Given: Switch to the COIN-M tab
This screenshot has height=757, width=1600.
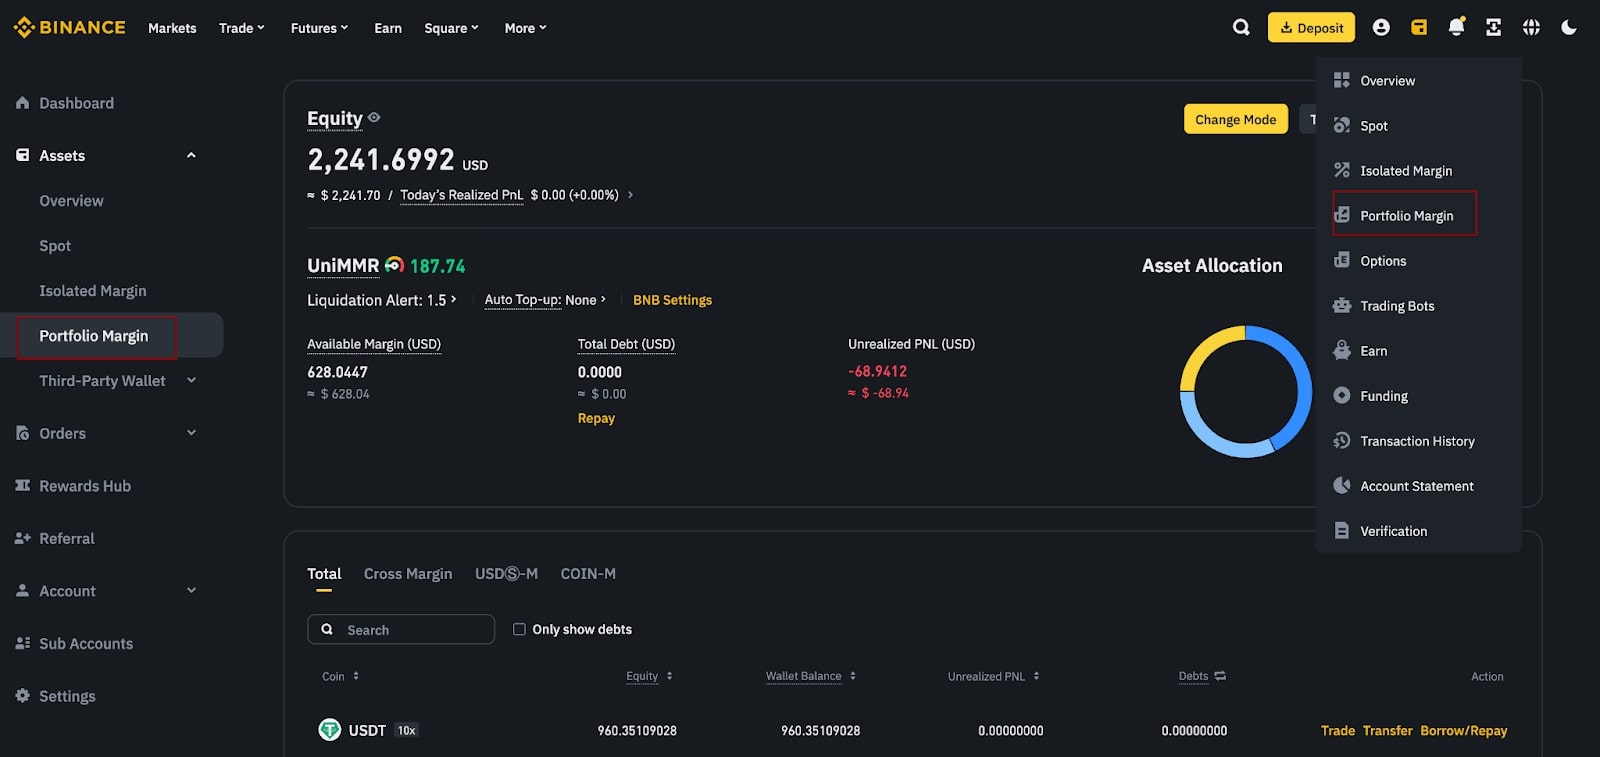Looking at the screenshot, I should (x=588, y=574).
